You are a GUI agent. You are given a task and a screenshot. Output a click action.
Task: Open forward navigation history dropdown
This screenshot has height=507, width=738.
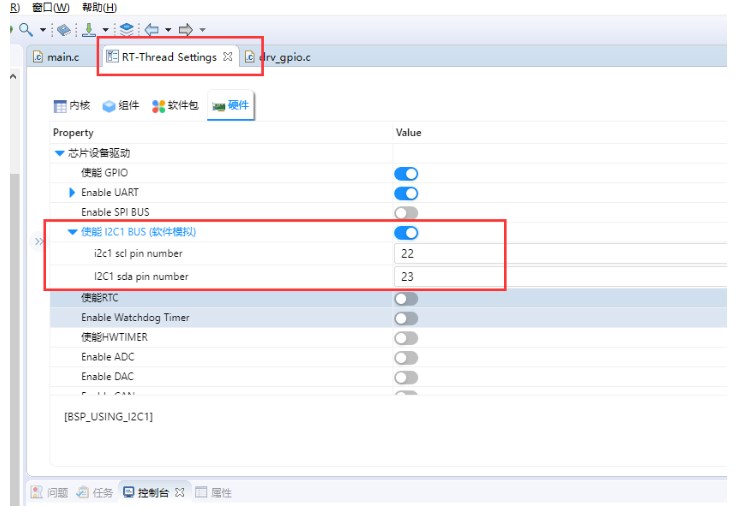click(202, 30)
